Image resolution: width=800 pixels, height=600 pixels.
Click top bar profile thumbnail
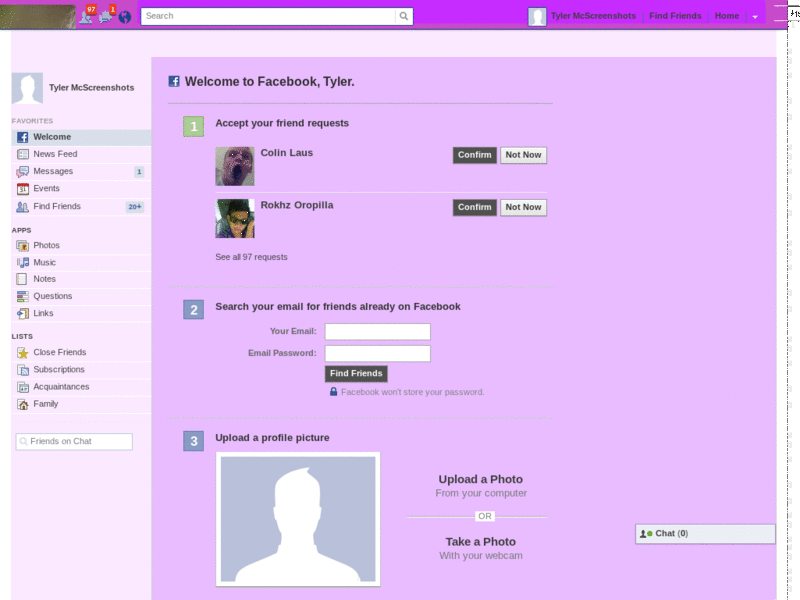coord(537,16)
